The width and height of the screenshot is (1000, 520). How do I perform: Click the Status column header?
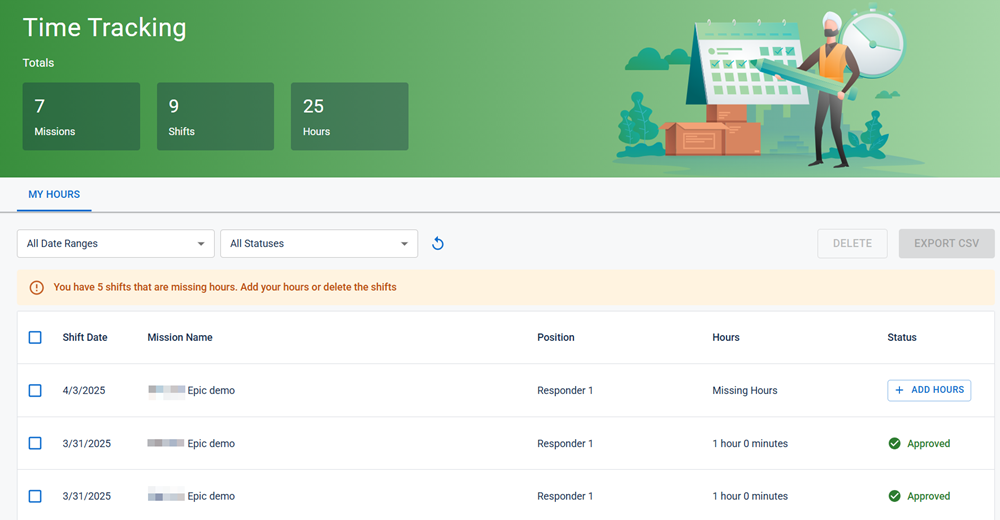(902, 337)
